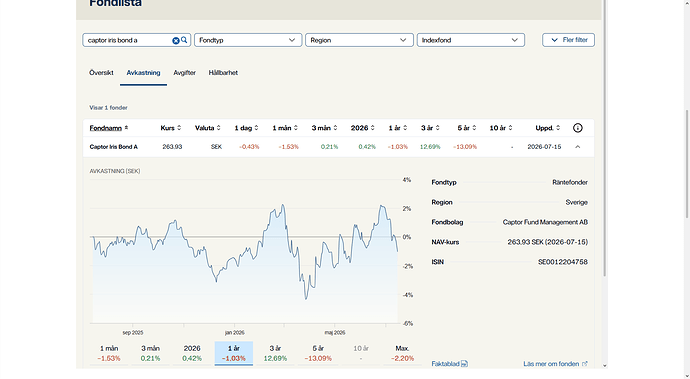Open the Fondtyp dropdown
Viewport: 690px width, 379px height.
click(248, 40)
